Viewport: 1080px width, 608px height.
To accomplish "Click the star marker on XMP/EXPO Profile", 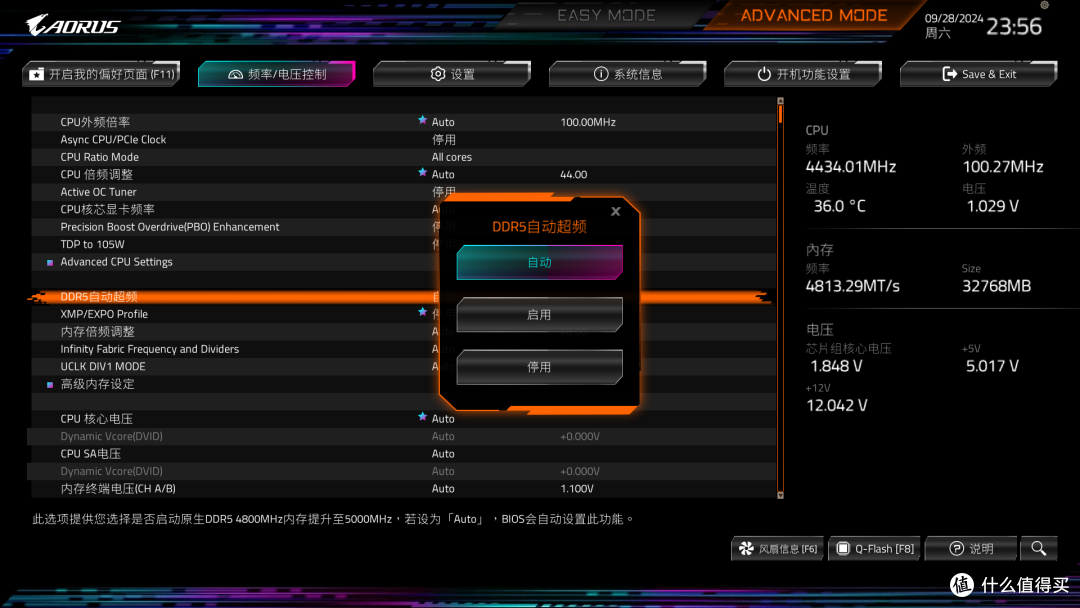I will (422, 312).
